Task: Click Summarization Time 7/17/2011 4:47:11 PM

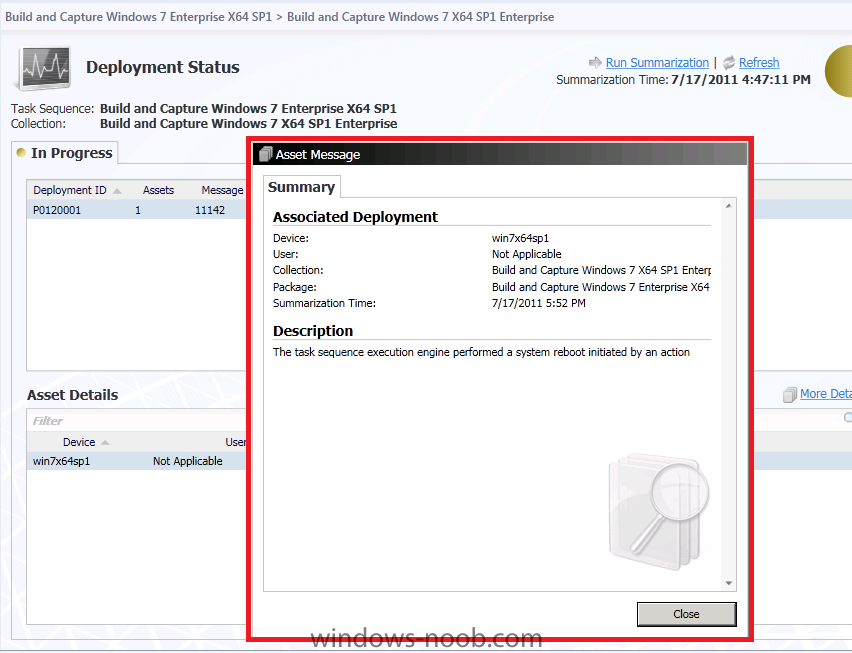Action: (741, 79)
